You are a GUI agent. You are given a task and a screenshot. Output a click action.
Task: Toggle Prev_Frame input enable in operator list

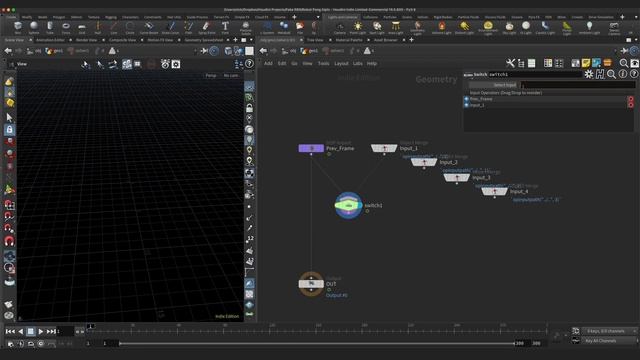point(467,99)
